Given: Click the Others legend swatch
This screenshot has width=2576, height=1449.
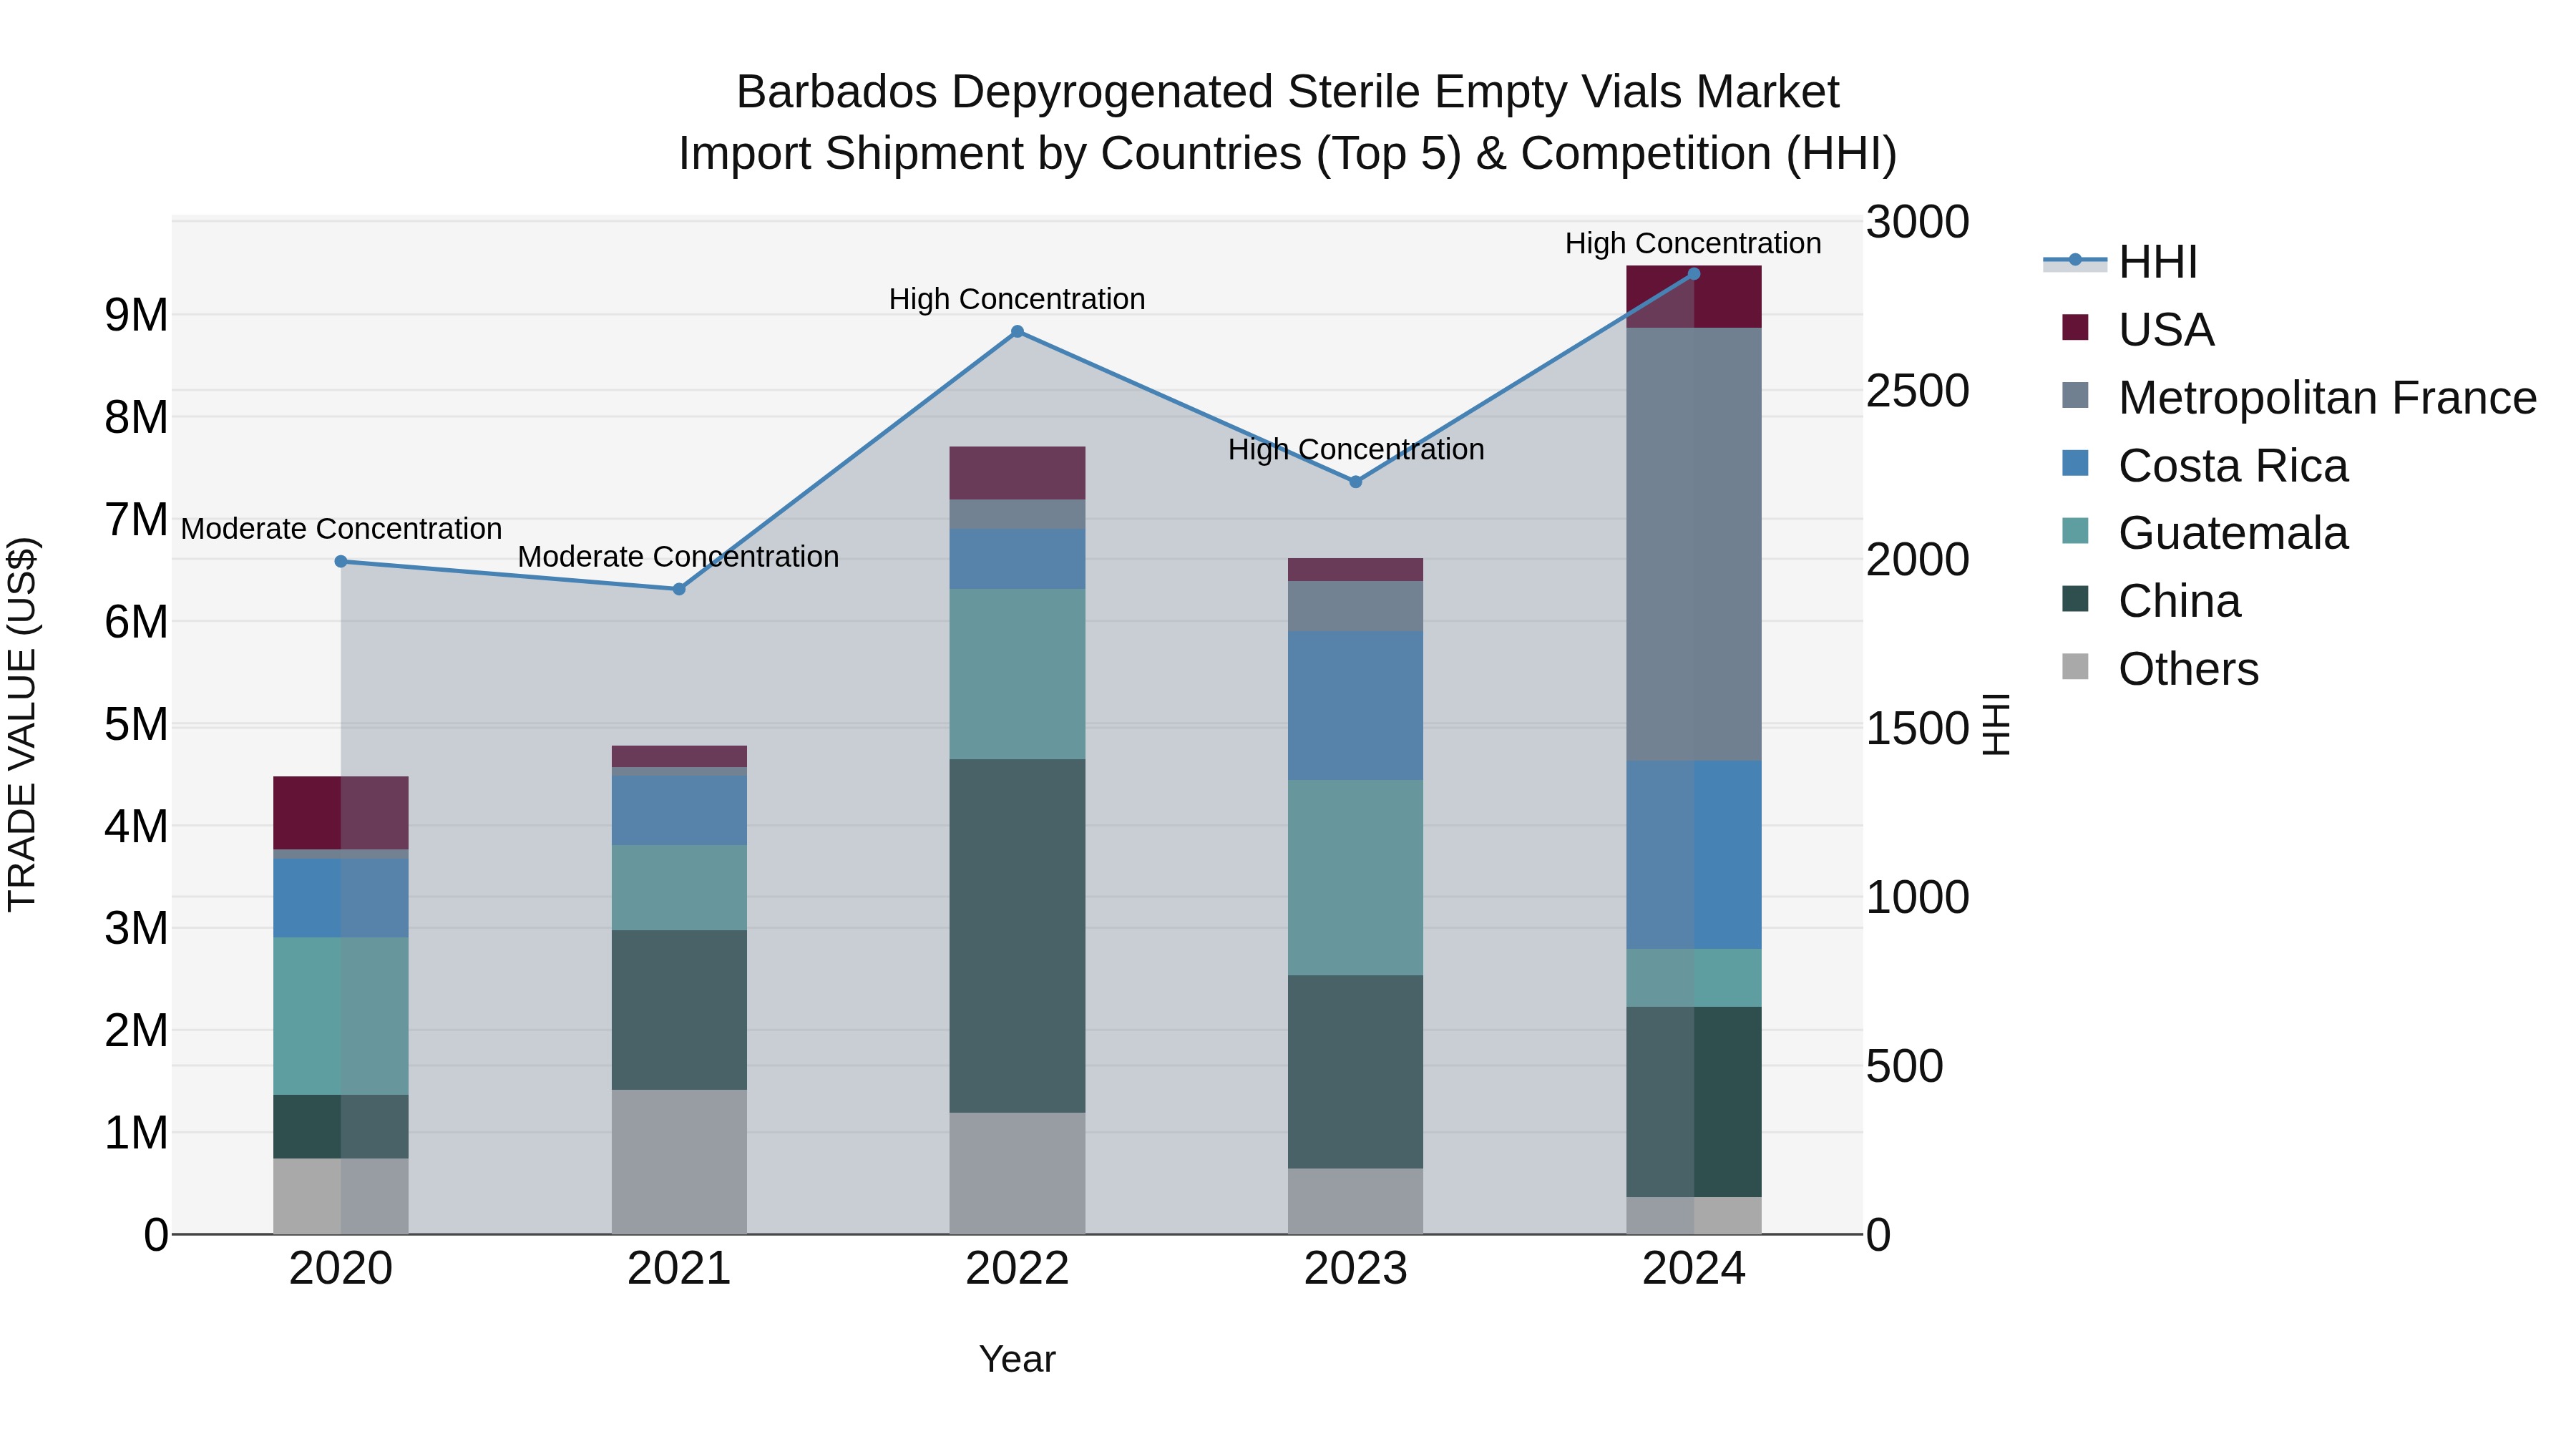Looking at the screenshot, I should [x=2075, y=667].
